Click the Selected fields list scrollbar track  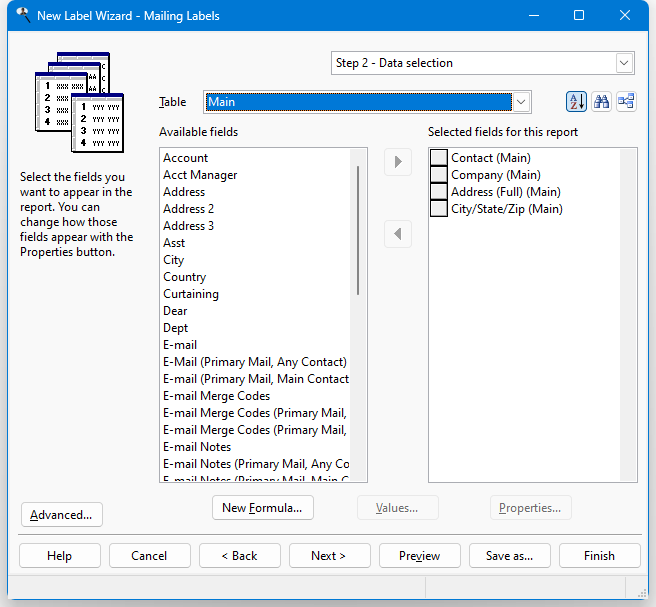(x=628, y=315)
